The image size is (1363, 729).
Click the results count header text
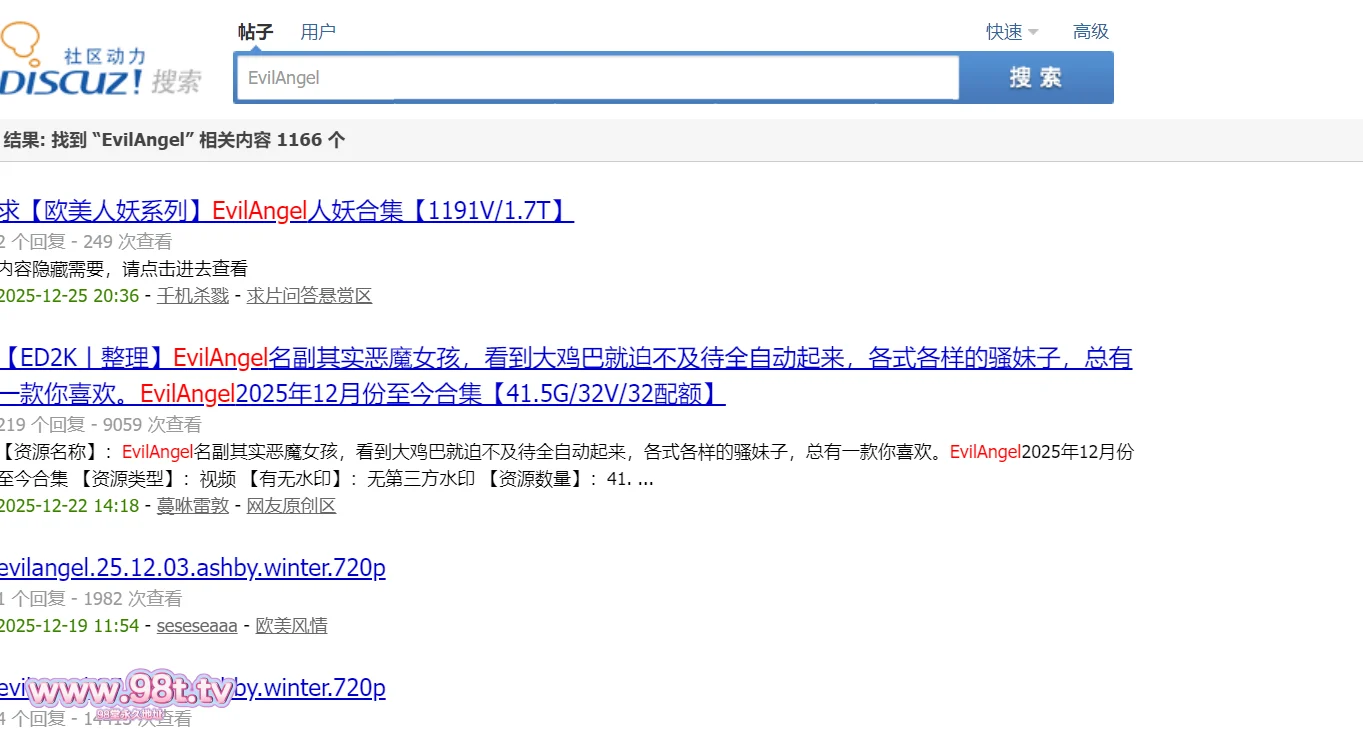click(174, 141)
